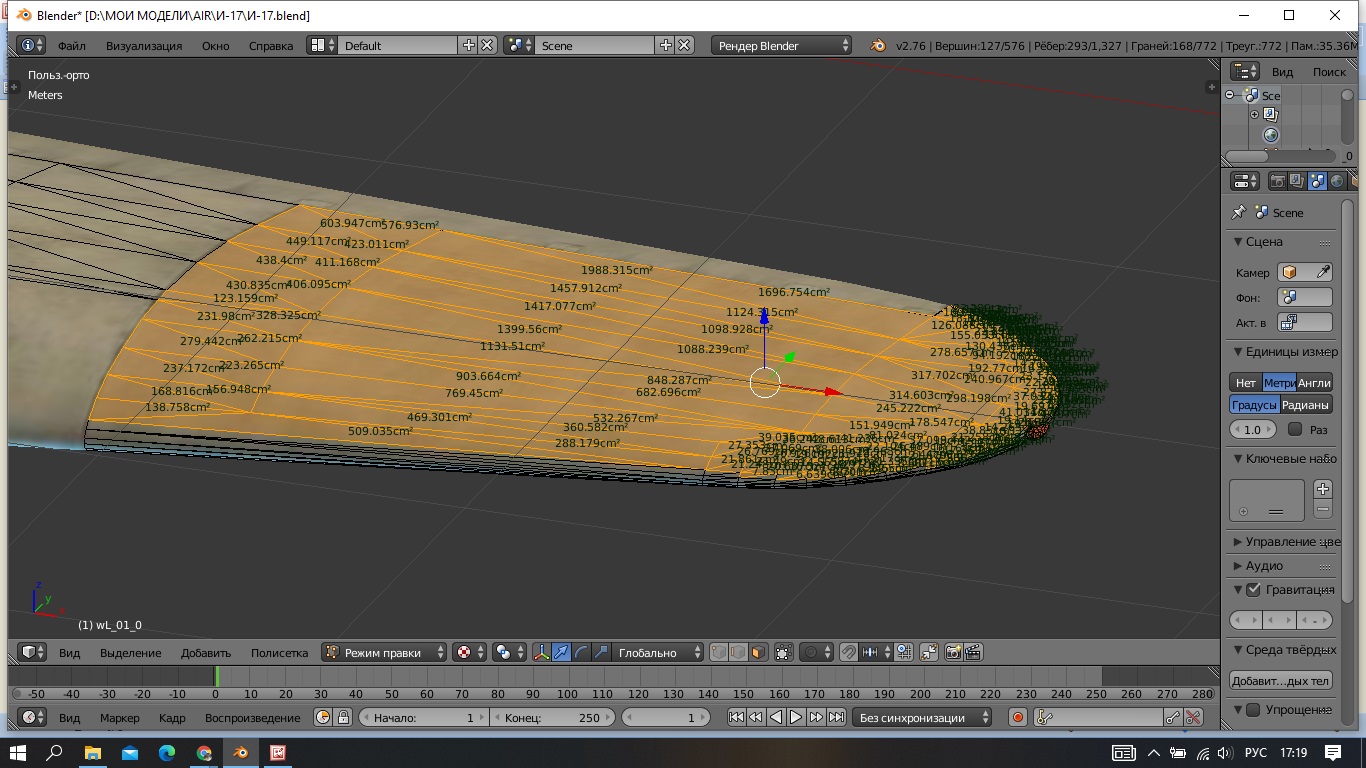1366x768 pixels.
Task: Click the Render properties camera tab icon
Action: [1277, 181]
